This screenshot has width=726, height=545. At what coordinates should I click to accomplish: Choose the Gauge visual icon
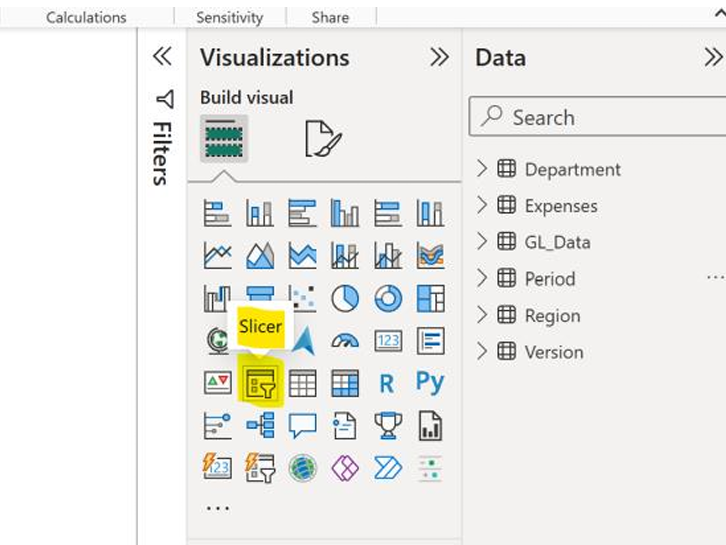(x=345, y=341)
